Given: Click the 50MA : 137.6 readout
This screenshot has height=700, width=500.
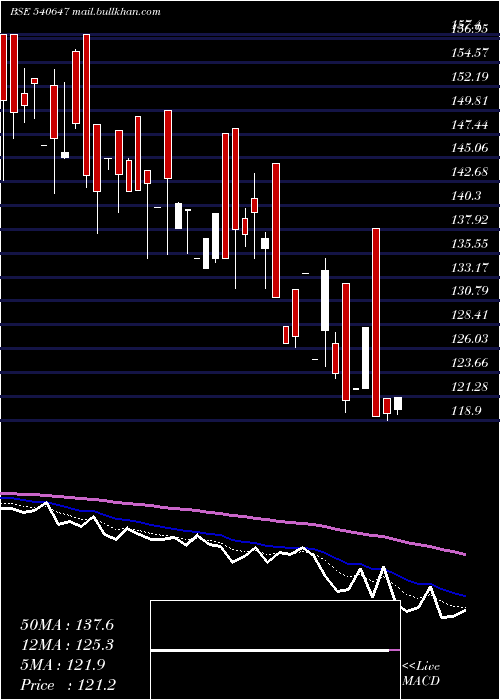Looking at the screenshot, I should coord(67,625).
